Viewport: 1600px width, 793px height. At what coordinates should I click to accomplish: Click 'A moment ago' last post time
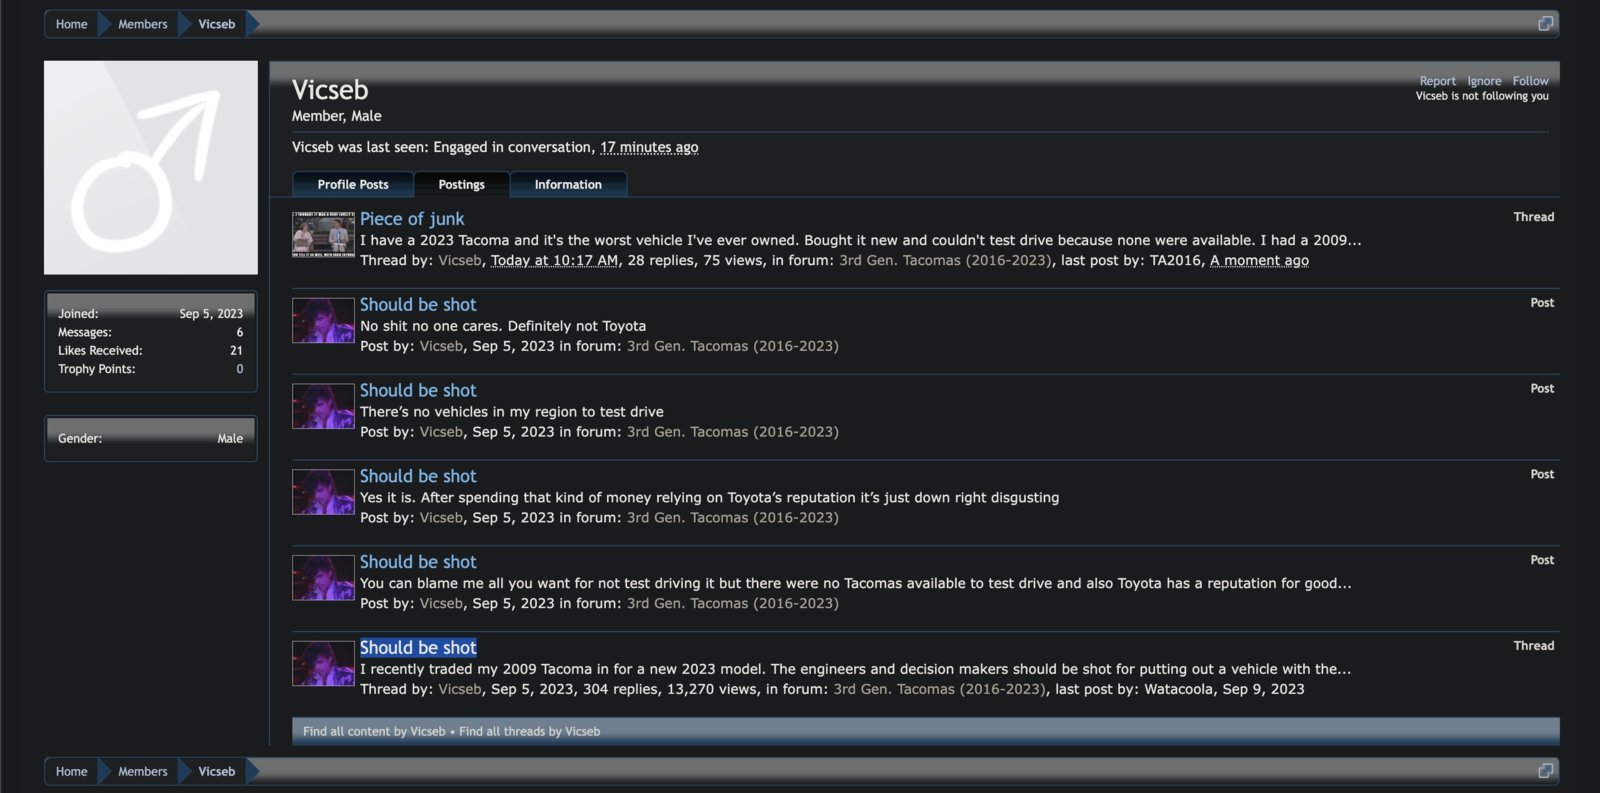click(x=1259, y=260)
